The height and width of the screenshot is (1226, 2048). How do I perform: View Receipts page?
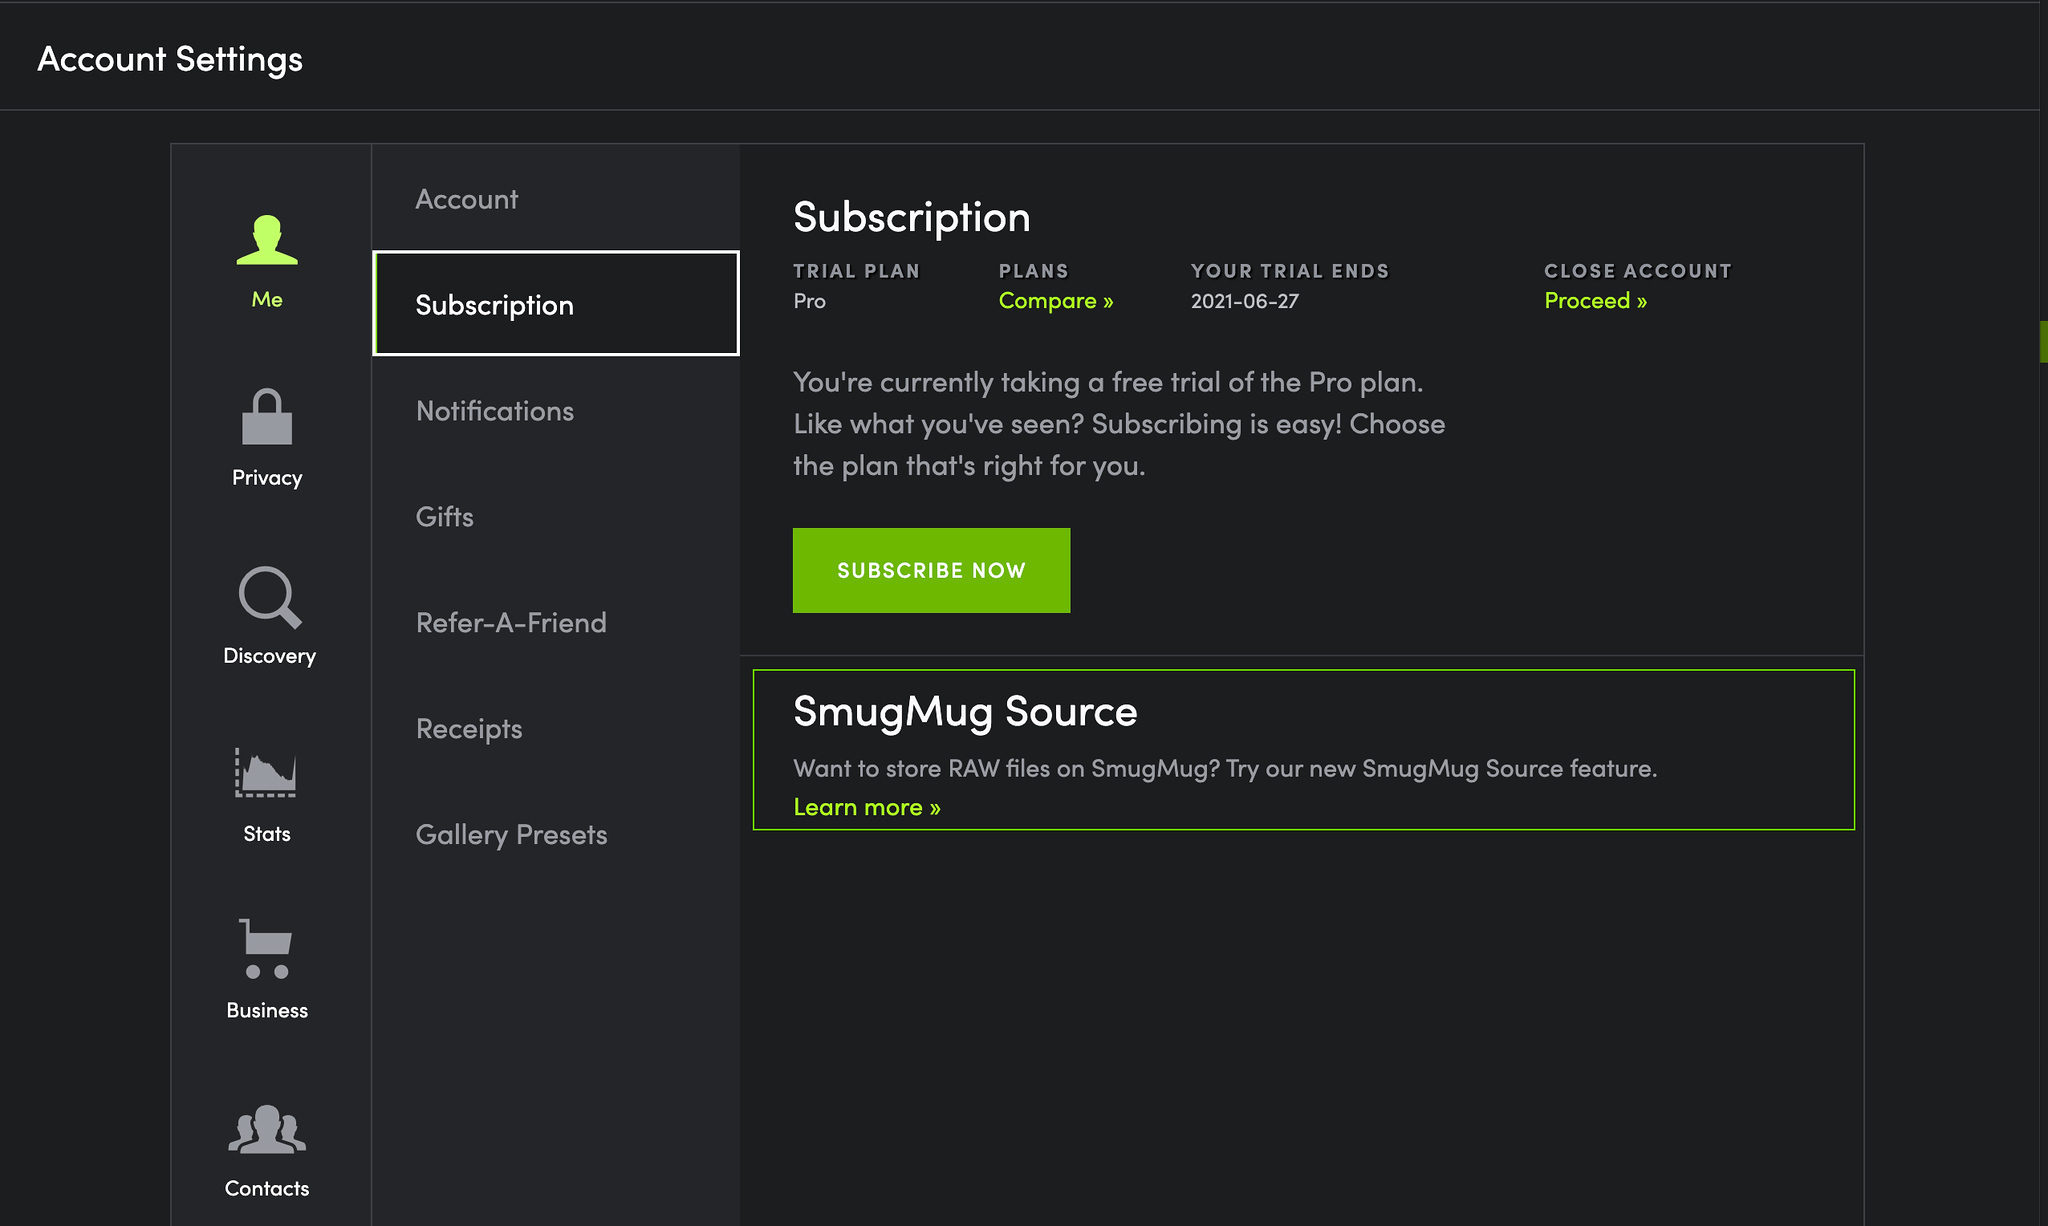tap(555, 729)
